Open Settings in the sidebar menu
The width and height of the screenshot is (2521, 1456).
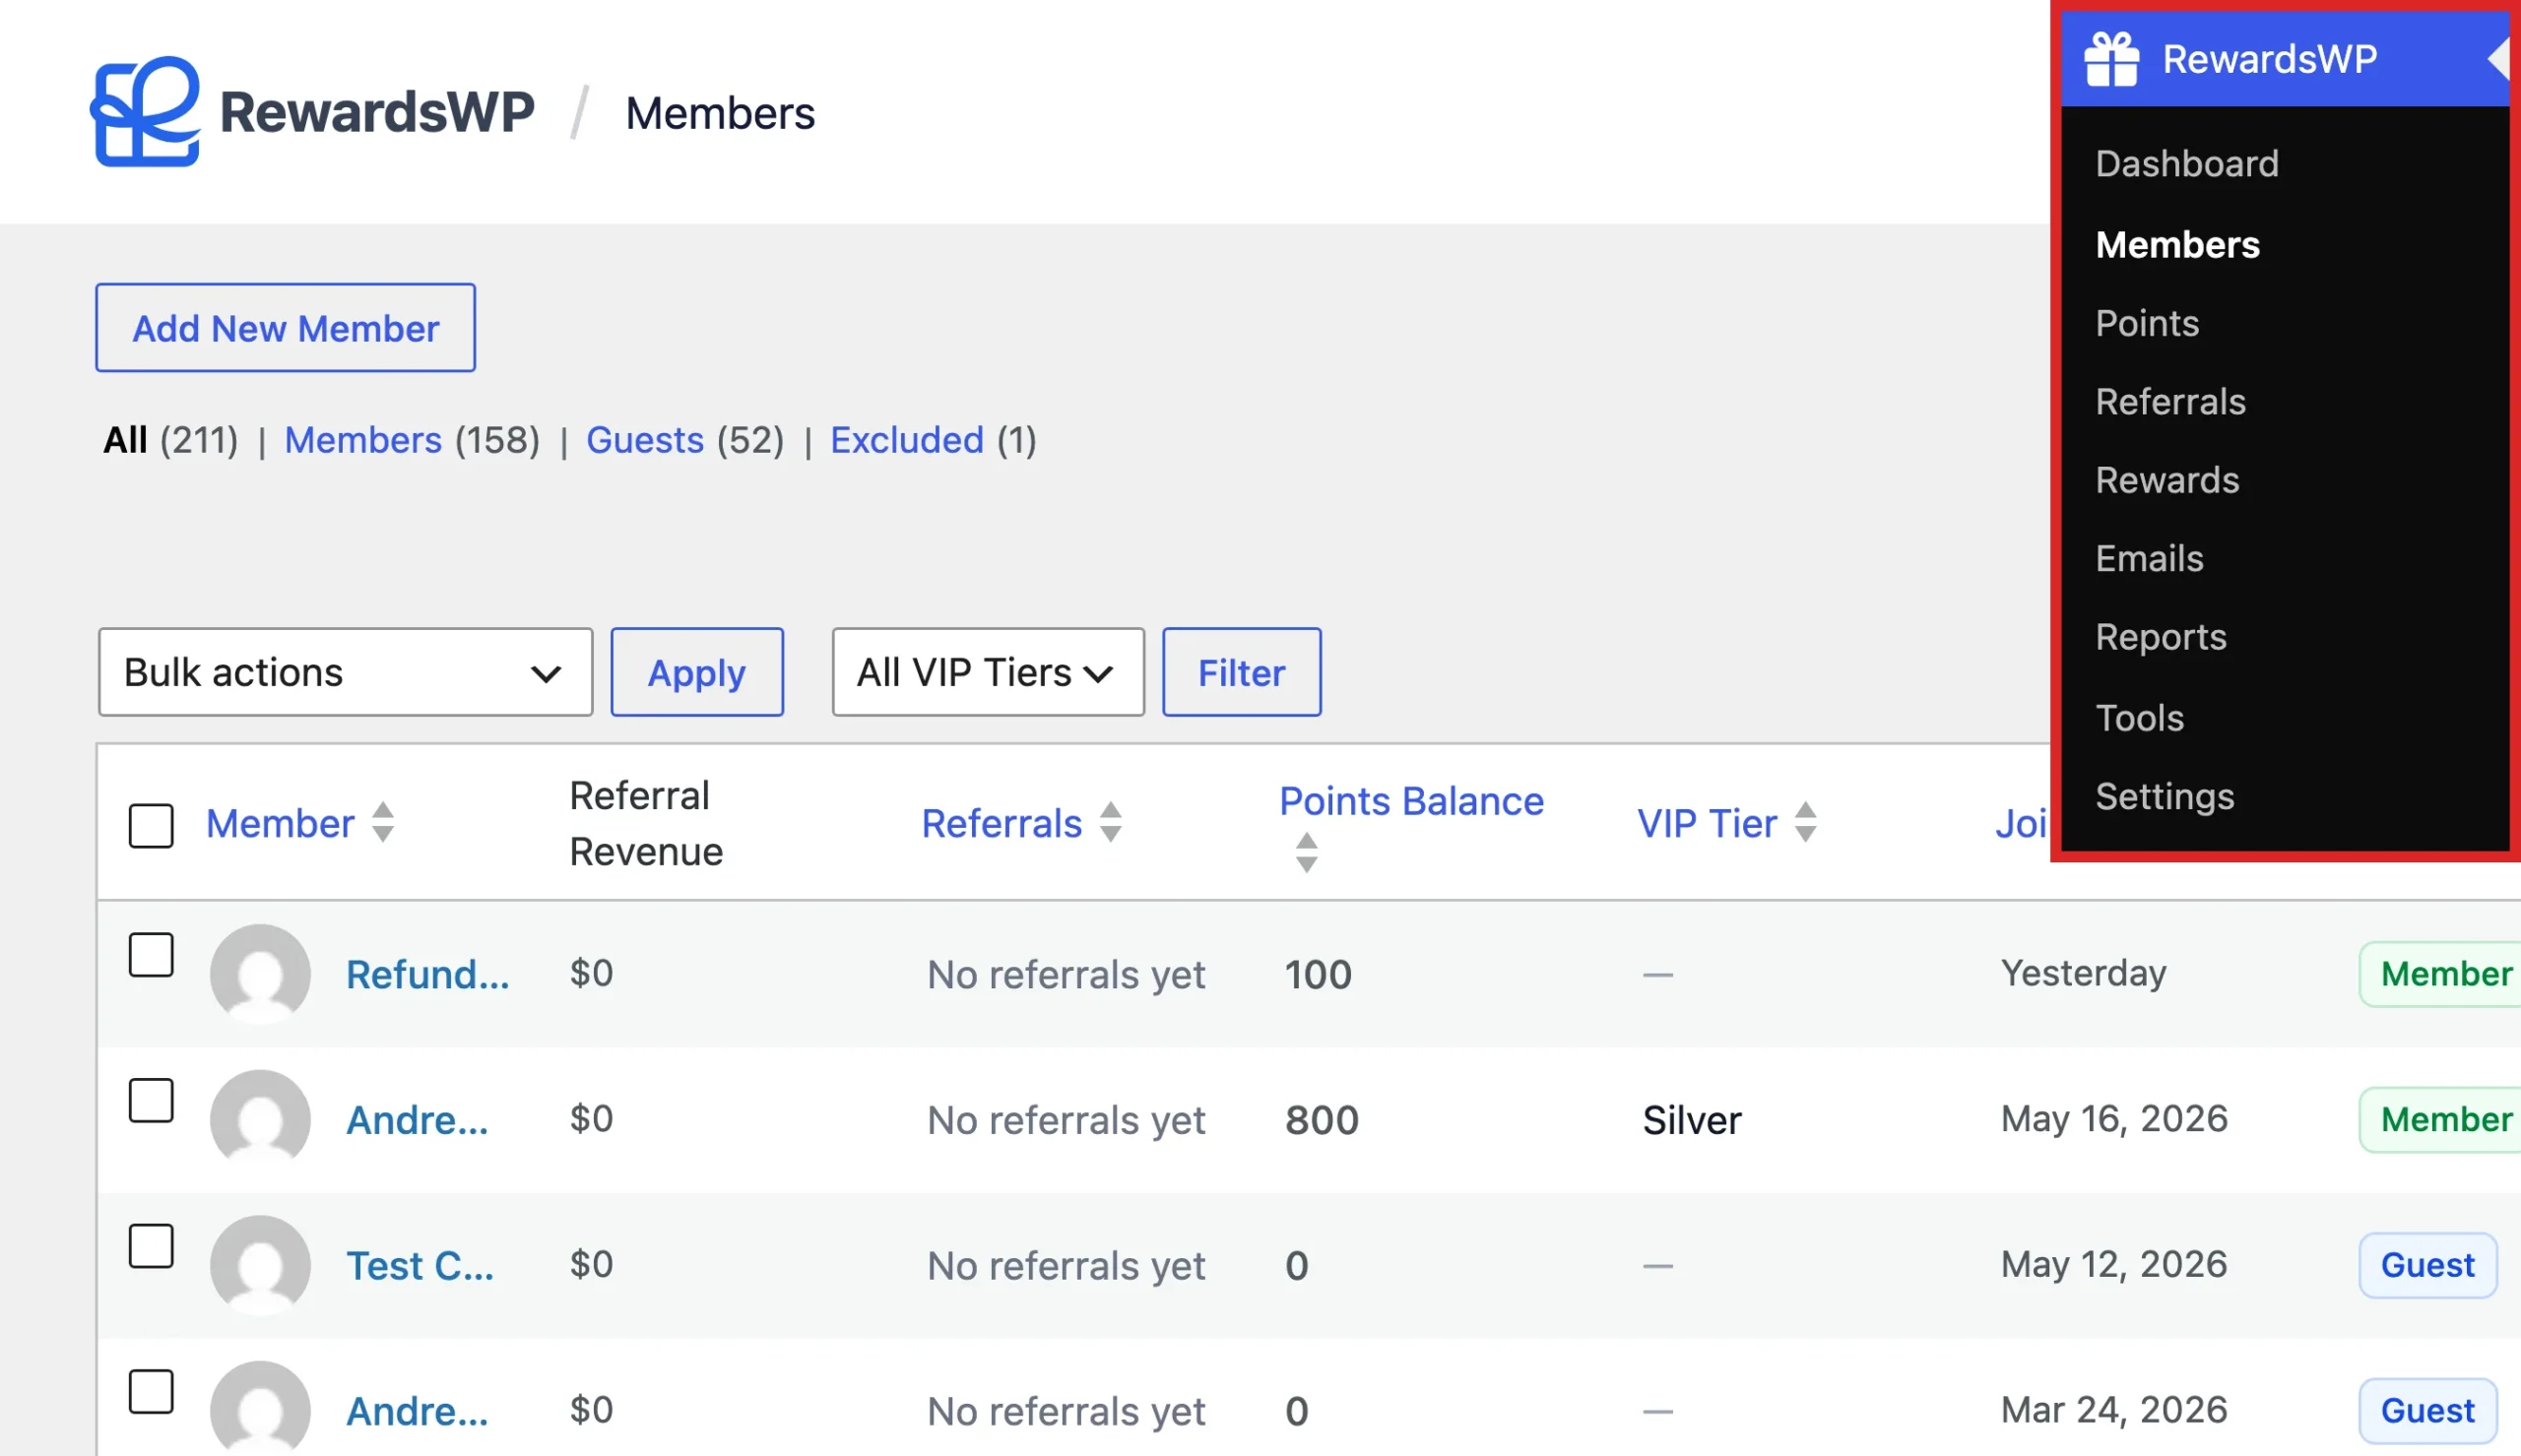[2164, 796]
